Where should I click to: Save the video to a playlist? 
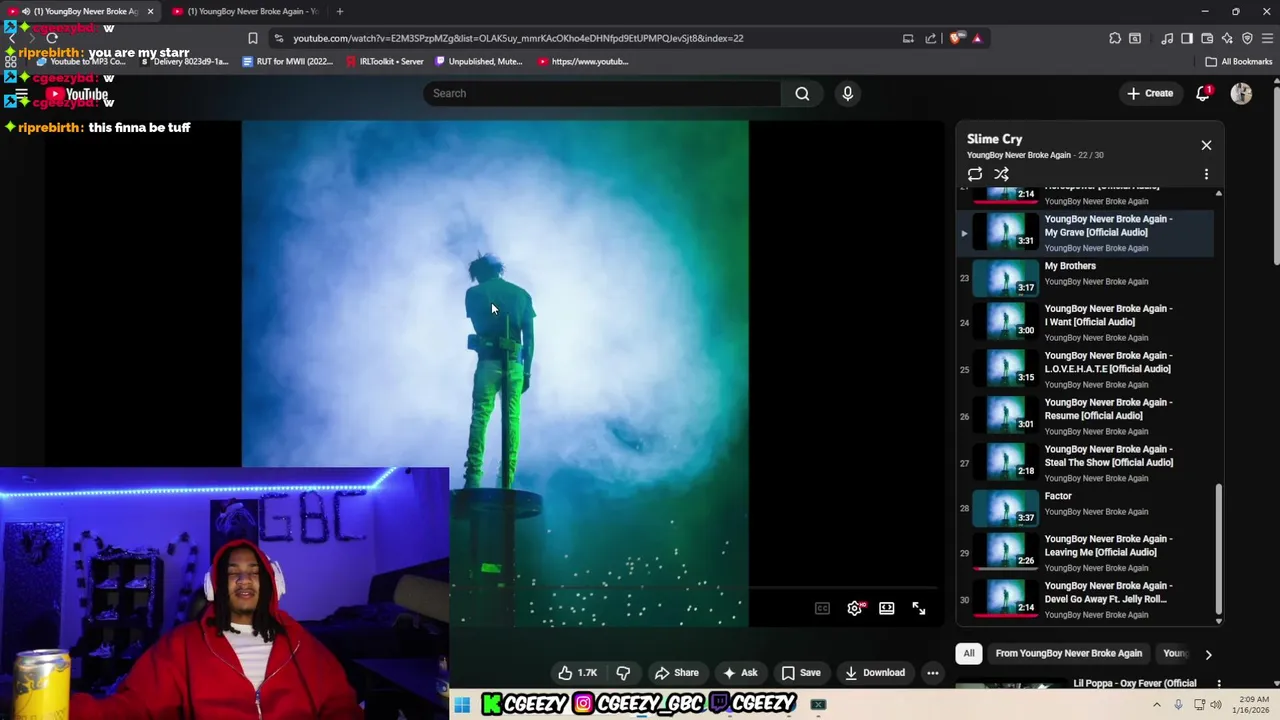[801, 673]
